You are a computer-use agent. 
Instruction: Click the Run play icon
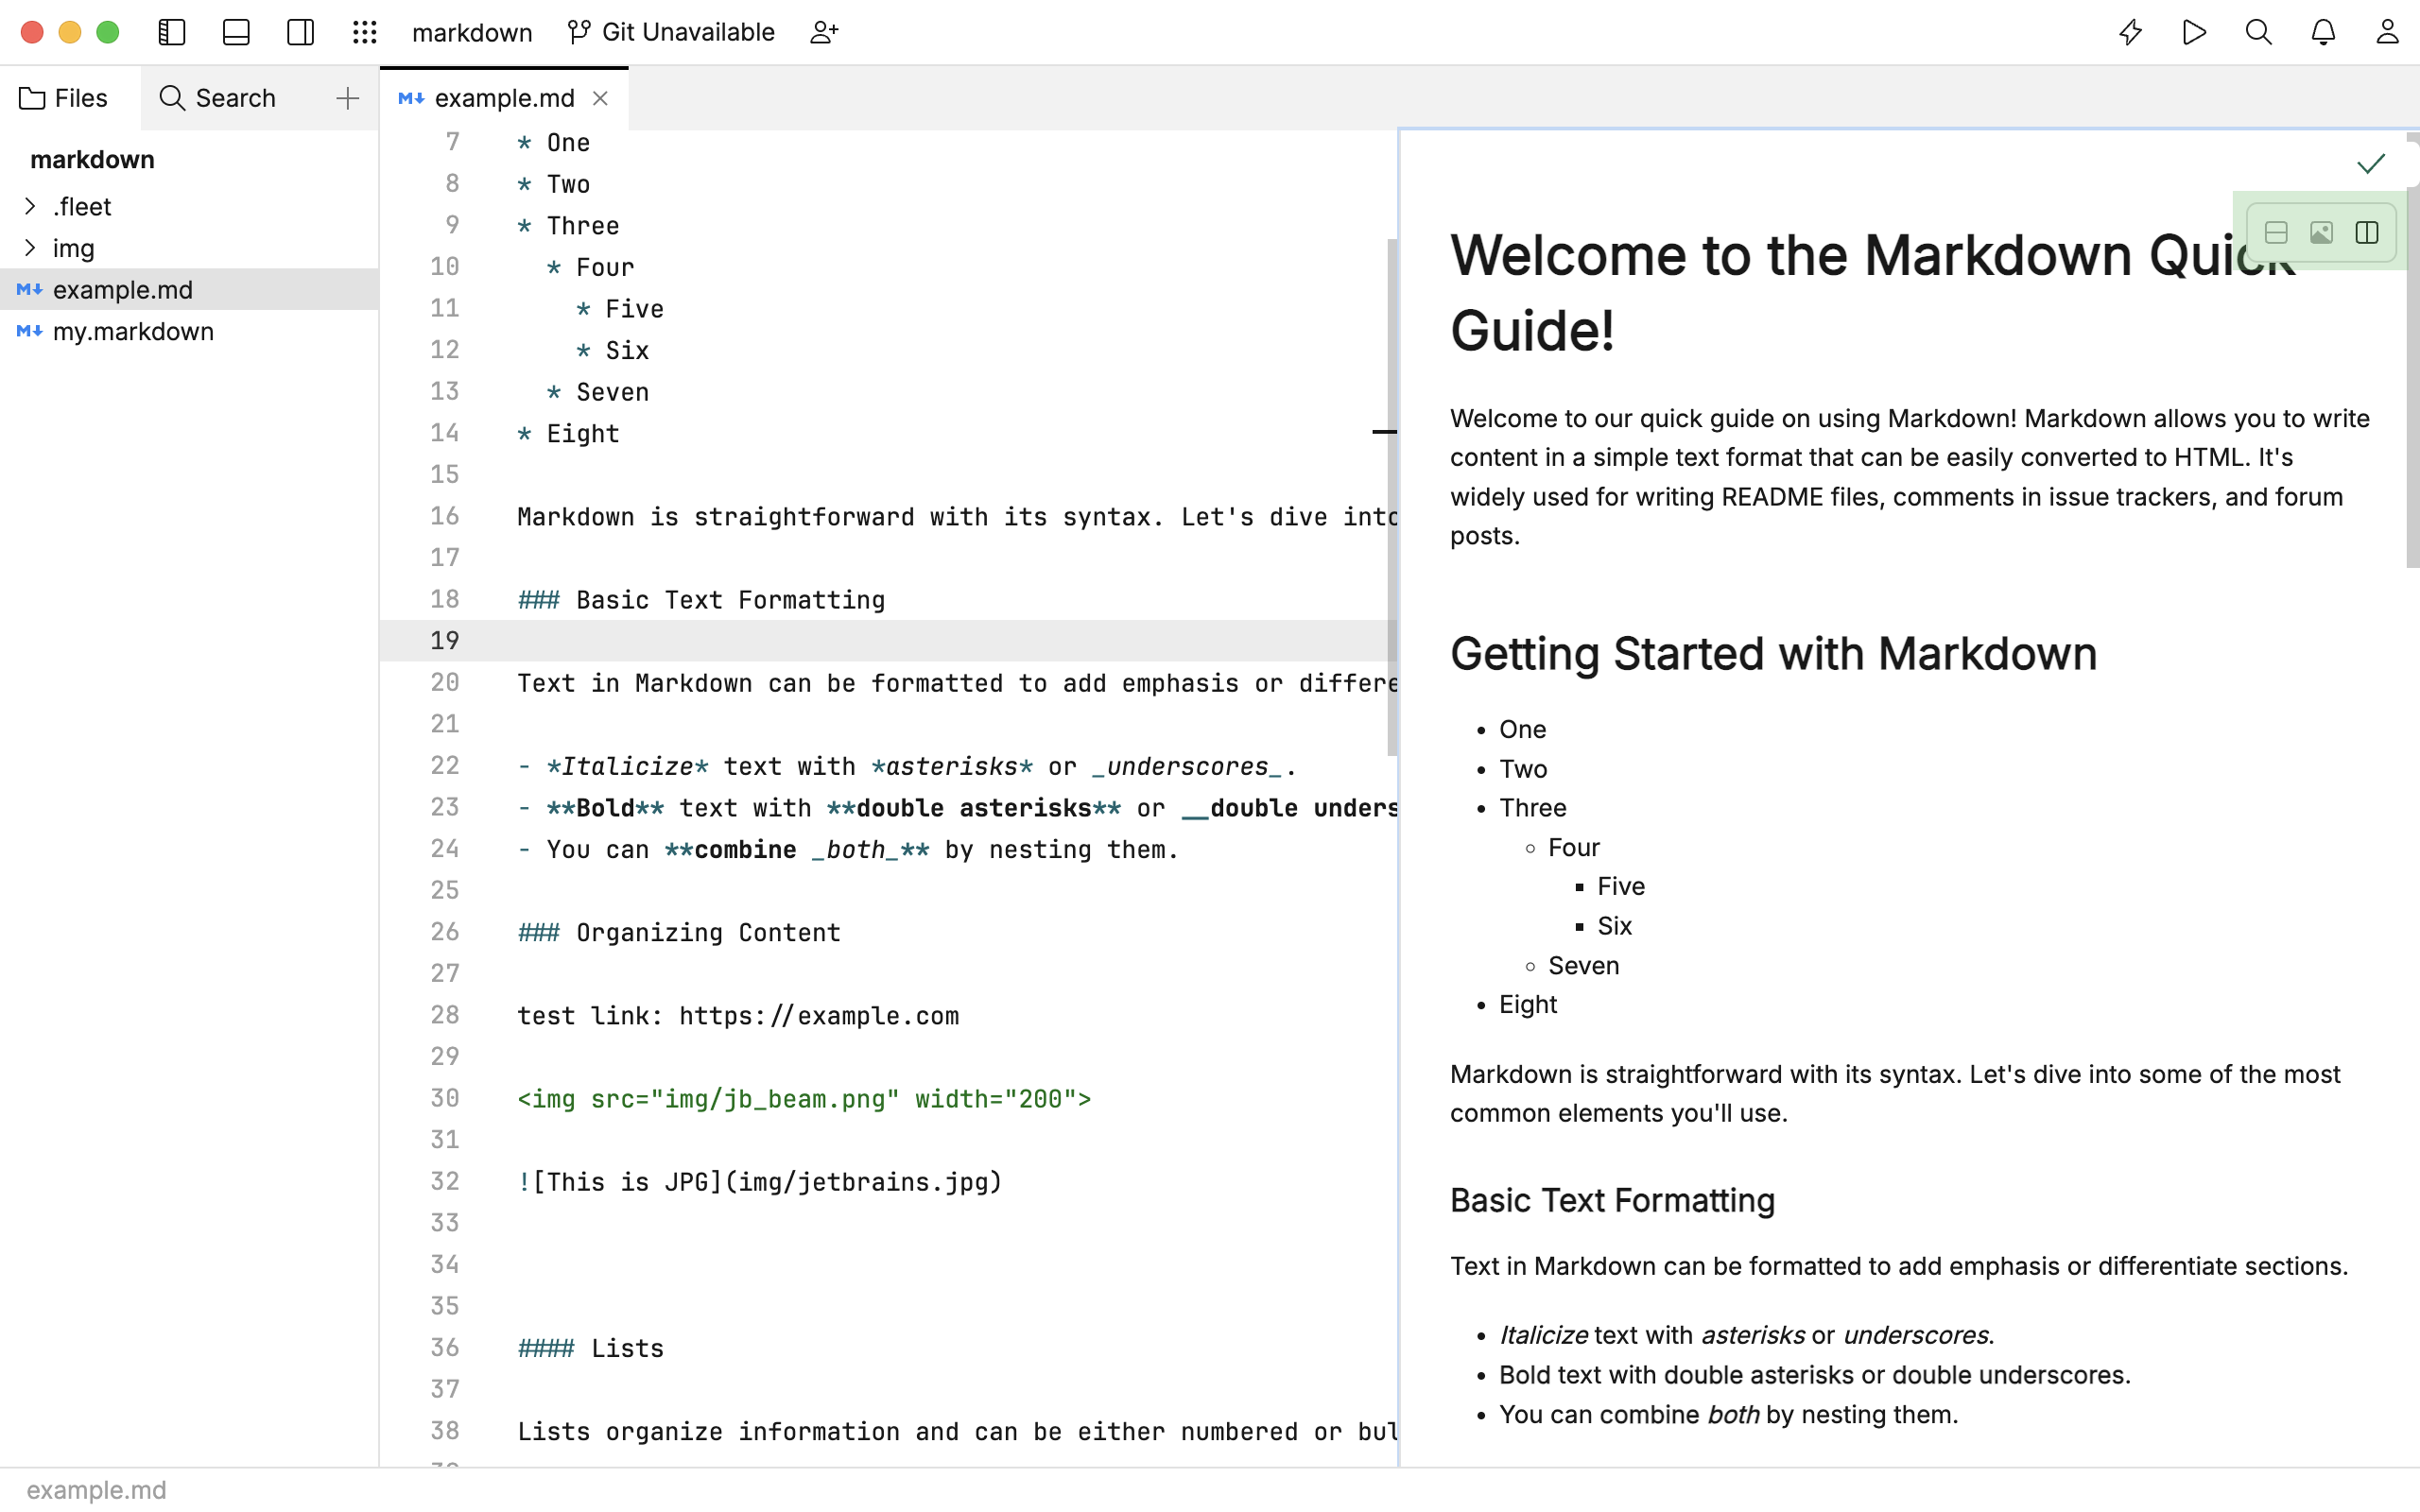point(2194,32)
